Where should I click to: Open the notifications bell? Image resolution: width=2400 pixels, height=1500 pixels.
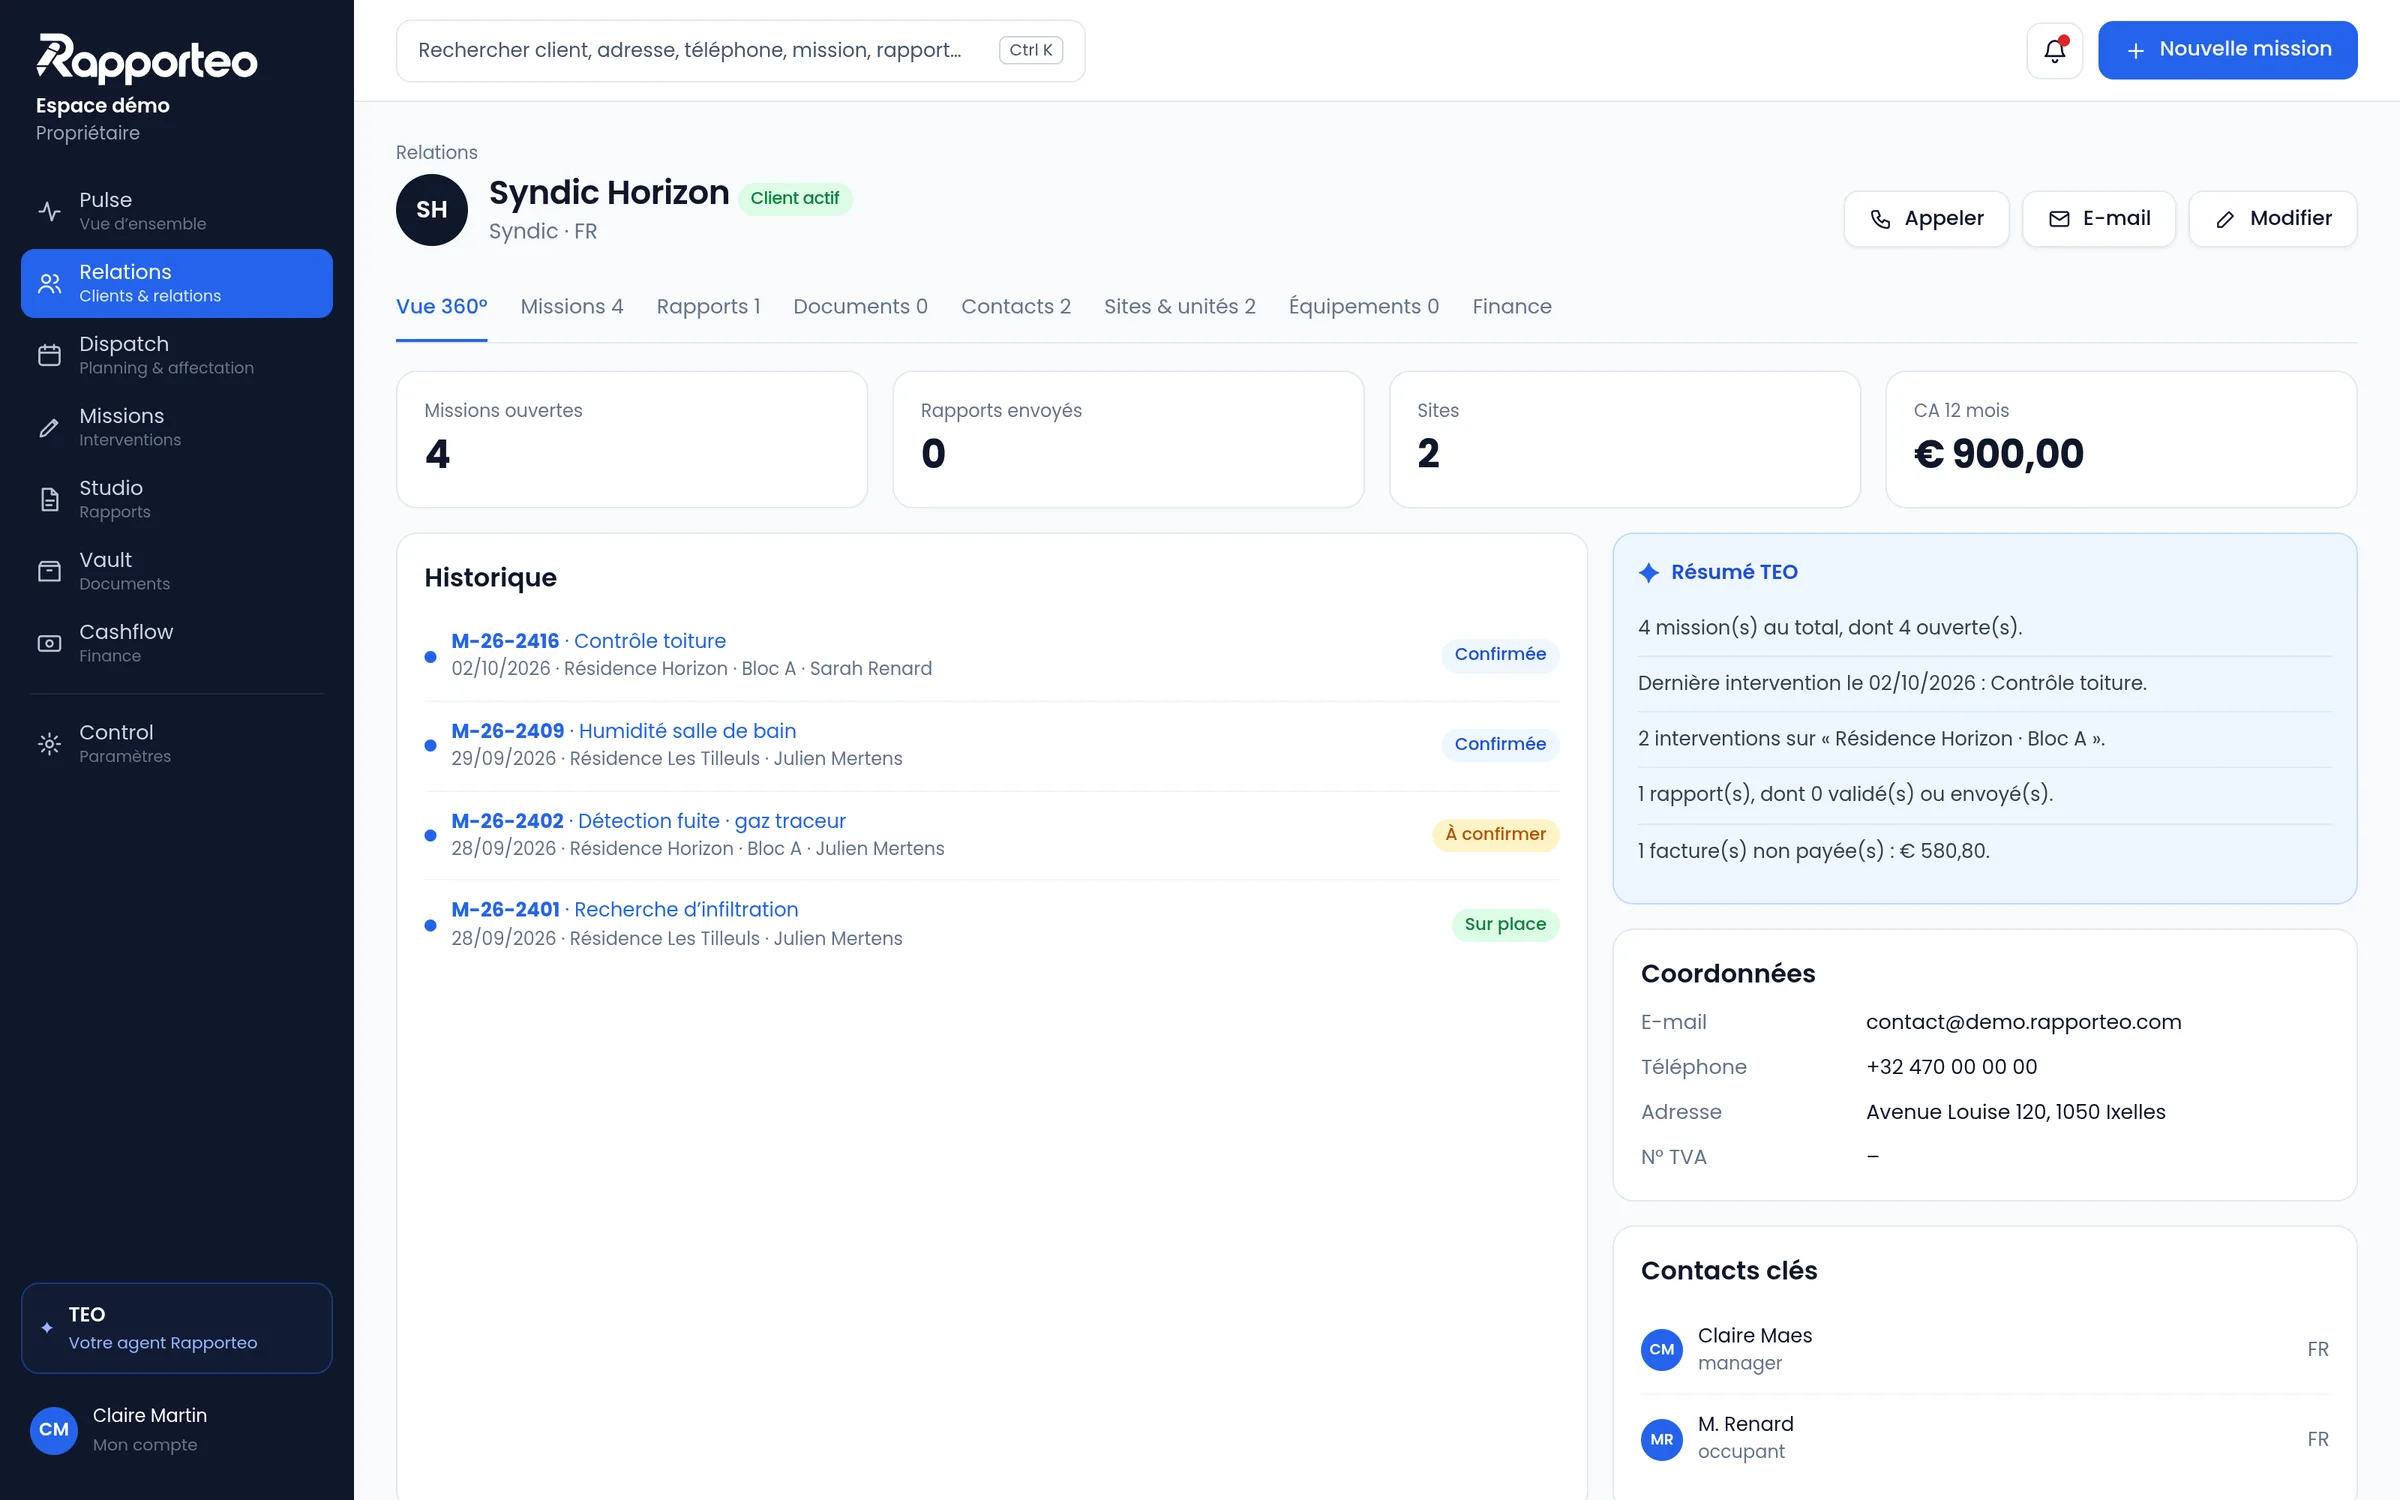pyautogui.click(x=2054, y=50)
